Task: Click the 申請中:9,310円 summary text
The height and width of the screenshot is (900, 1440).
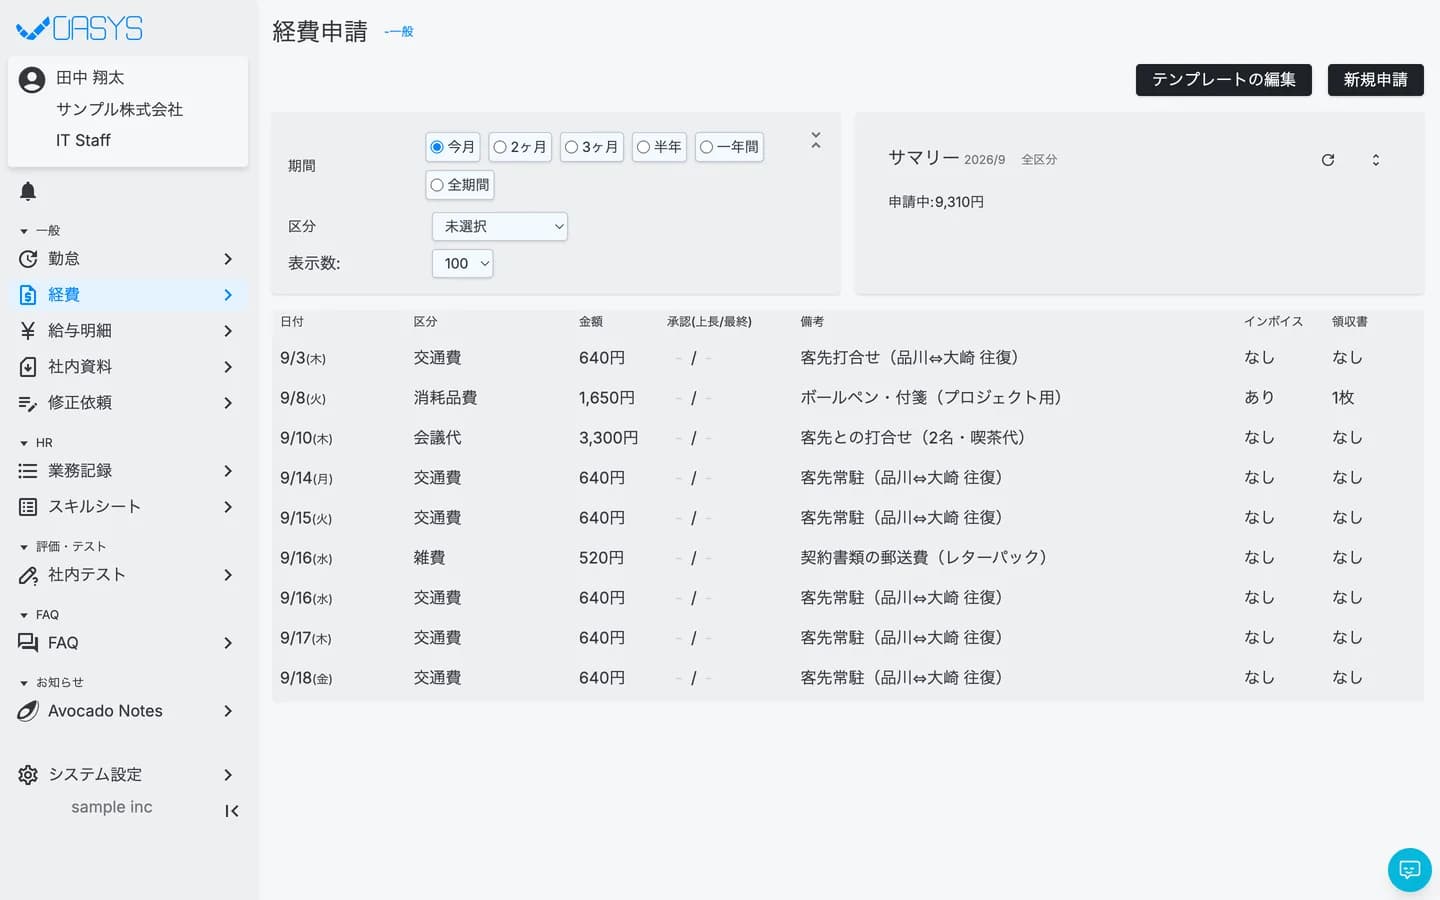Action: [936, 202]
